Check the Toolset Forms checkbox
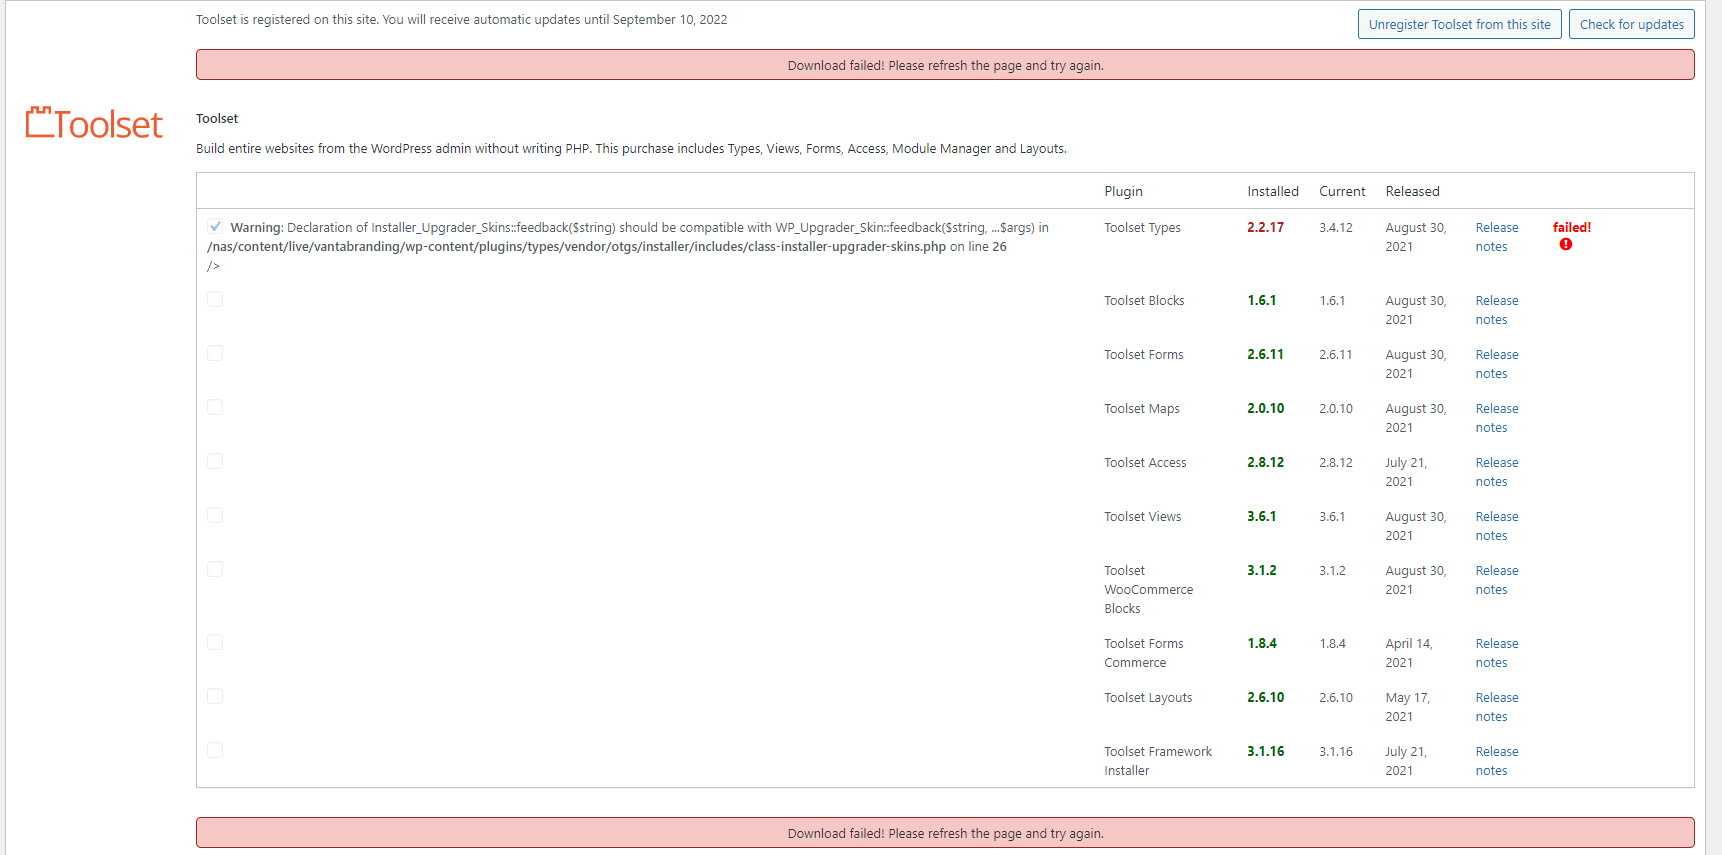Viewport: 1722px width, 855px height. pyautogui.click(x=215, y=353)
